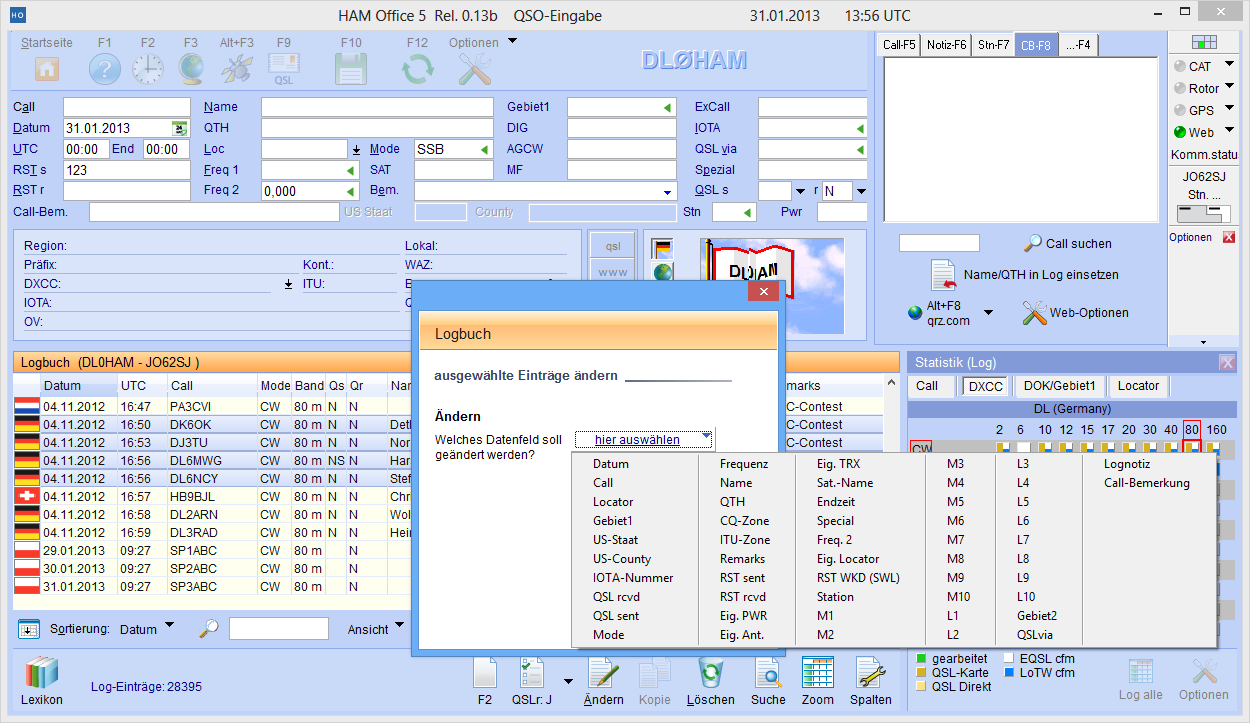Click the qsl button beside the map

coord(613,246)
